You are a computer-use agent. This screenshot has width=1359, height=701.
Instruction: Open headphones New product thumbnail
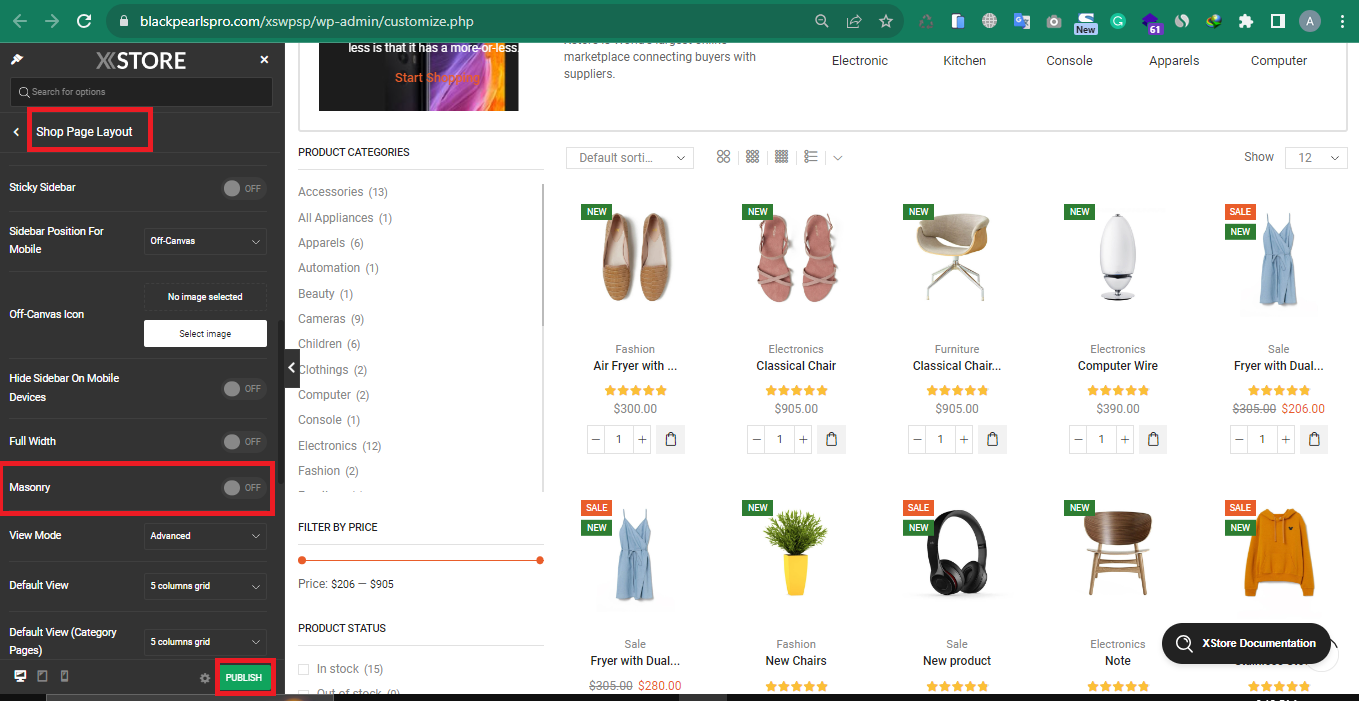(x=957, y=553)
